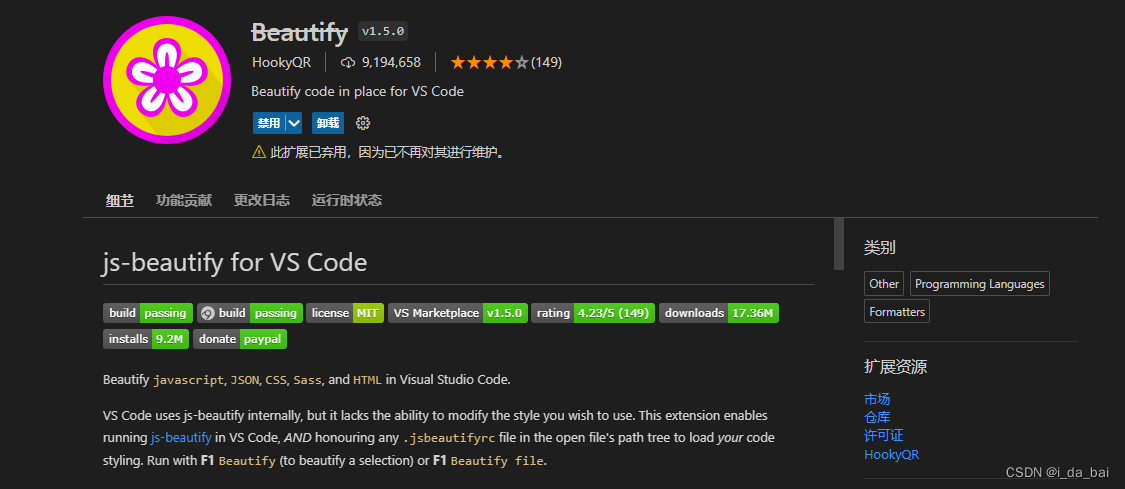The image size is (1125, 489).
Task: Select the Formatters category tag
Action: pyautogui.click(x=897, y=312)
